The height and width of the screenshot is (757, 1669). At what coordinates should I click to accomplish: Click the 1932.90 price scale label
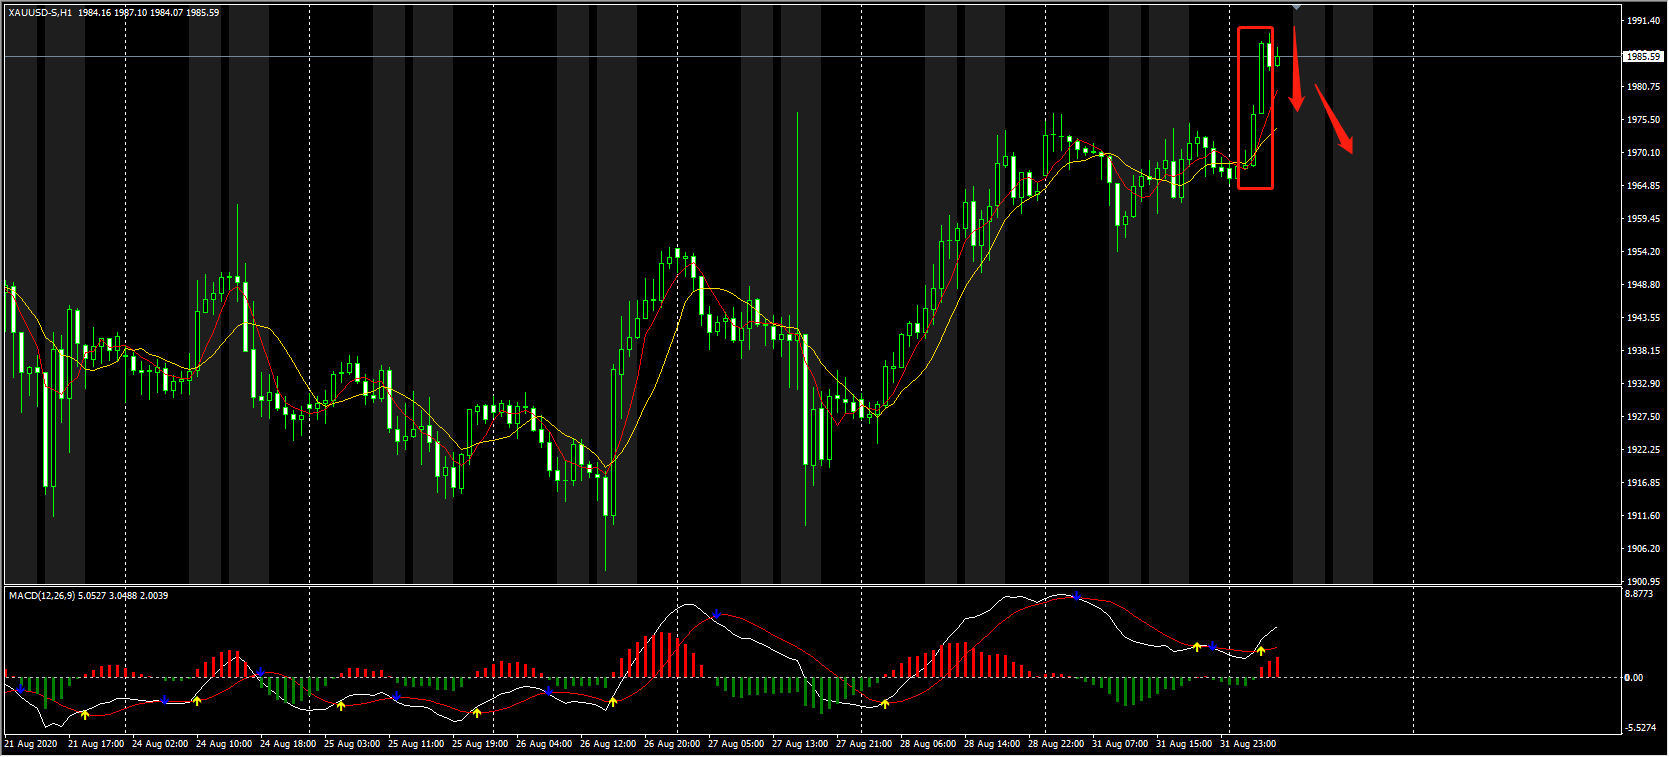1643,384
